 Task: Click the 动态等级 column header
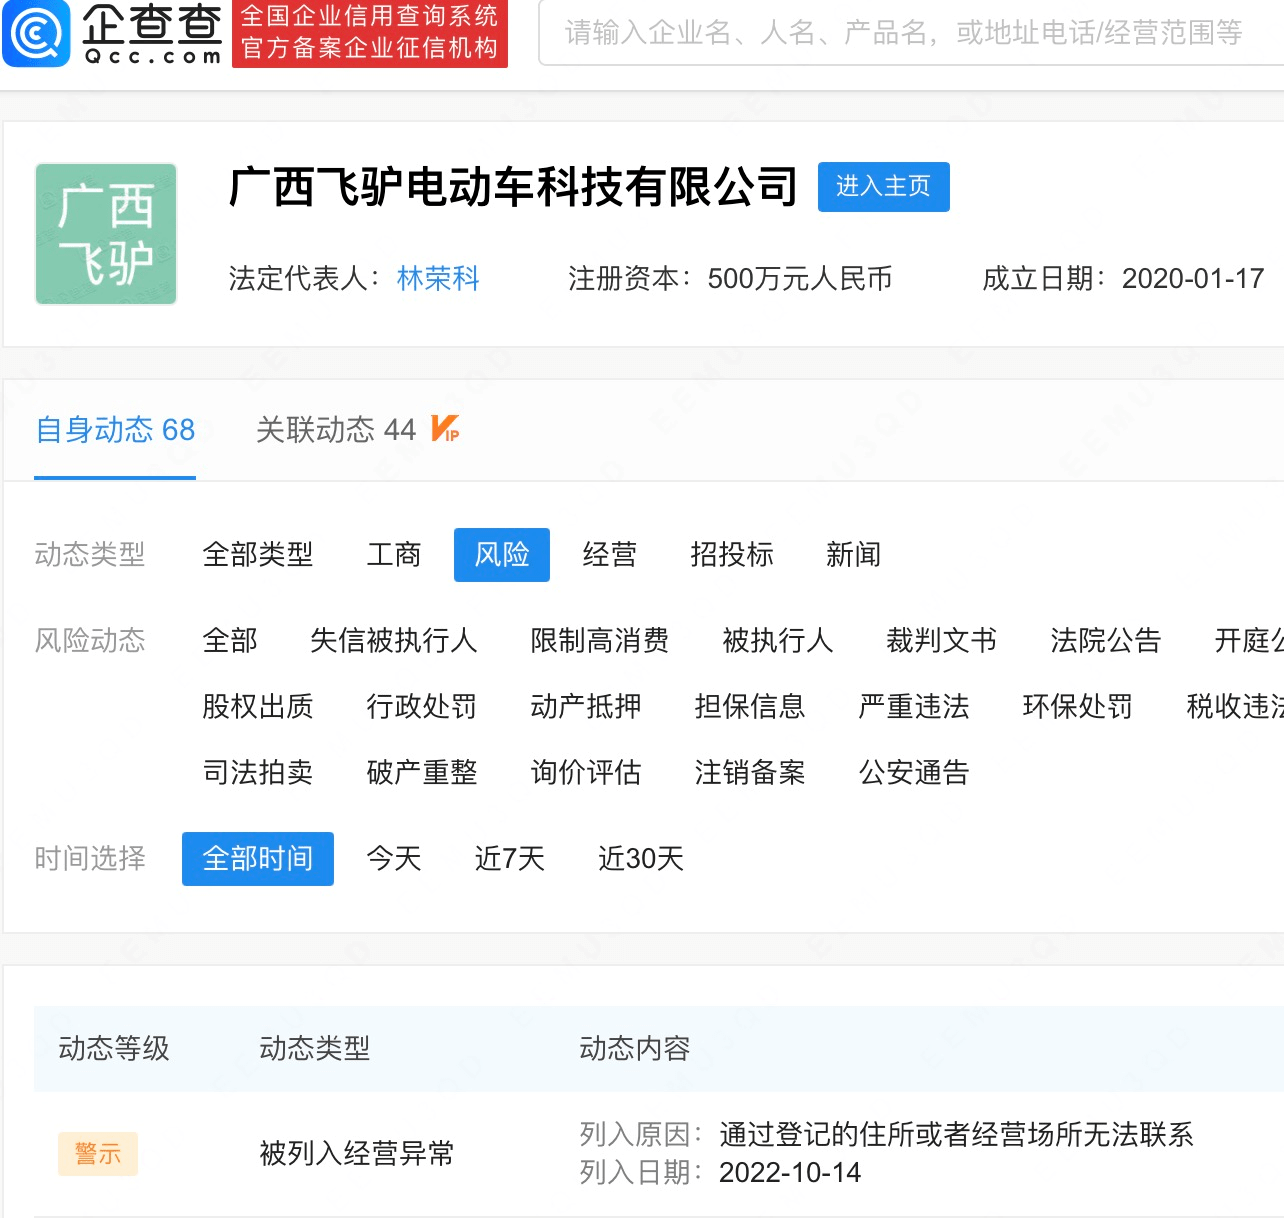click(114, 1048)
